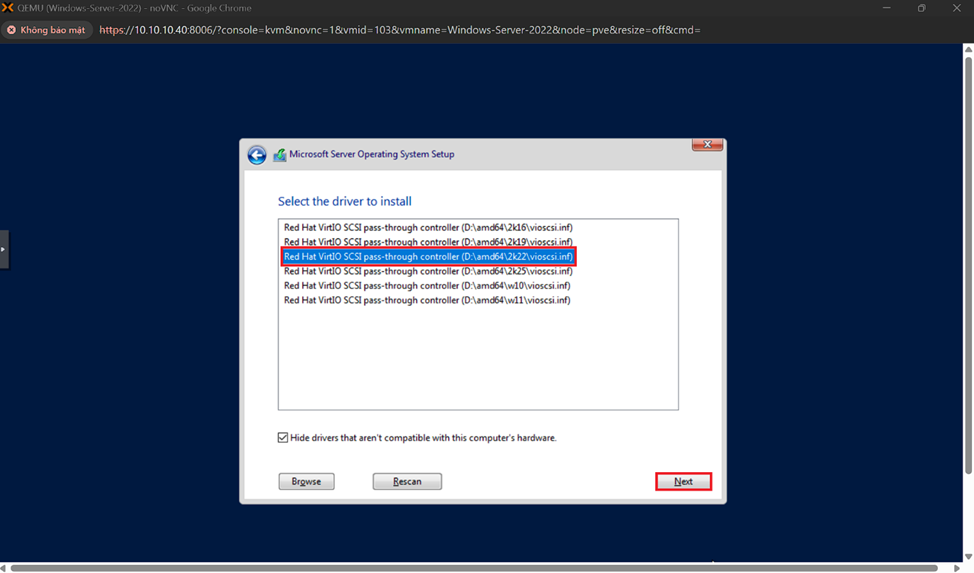Image resolution: width=974 pixels, height=573 pixels.
Task: Click the URL address bar
Action: 400,30
